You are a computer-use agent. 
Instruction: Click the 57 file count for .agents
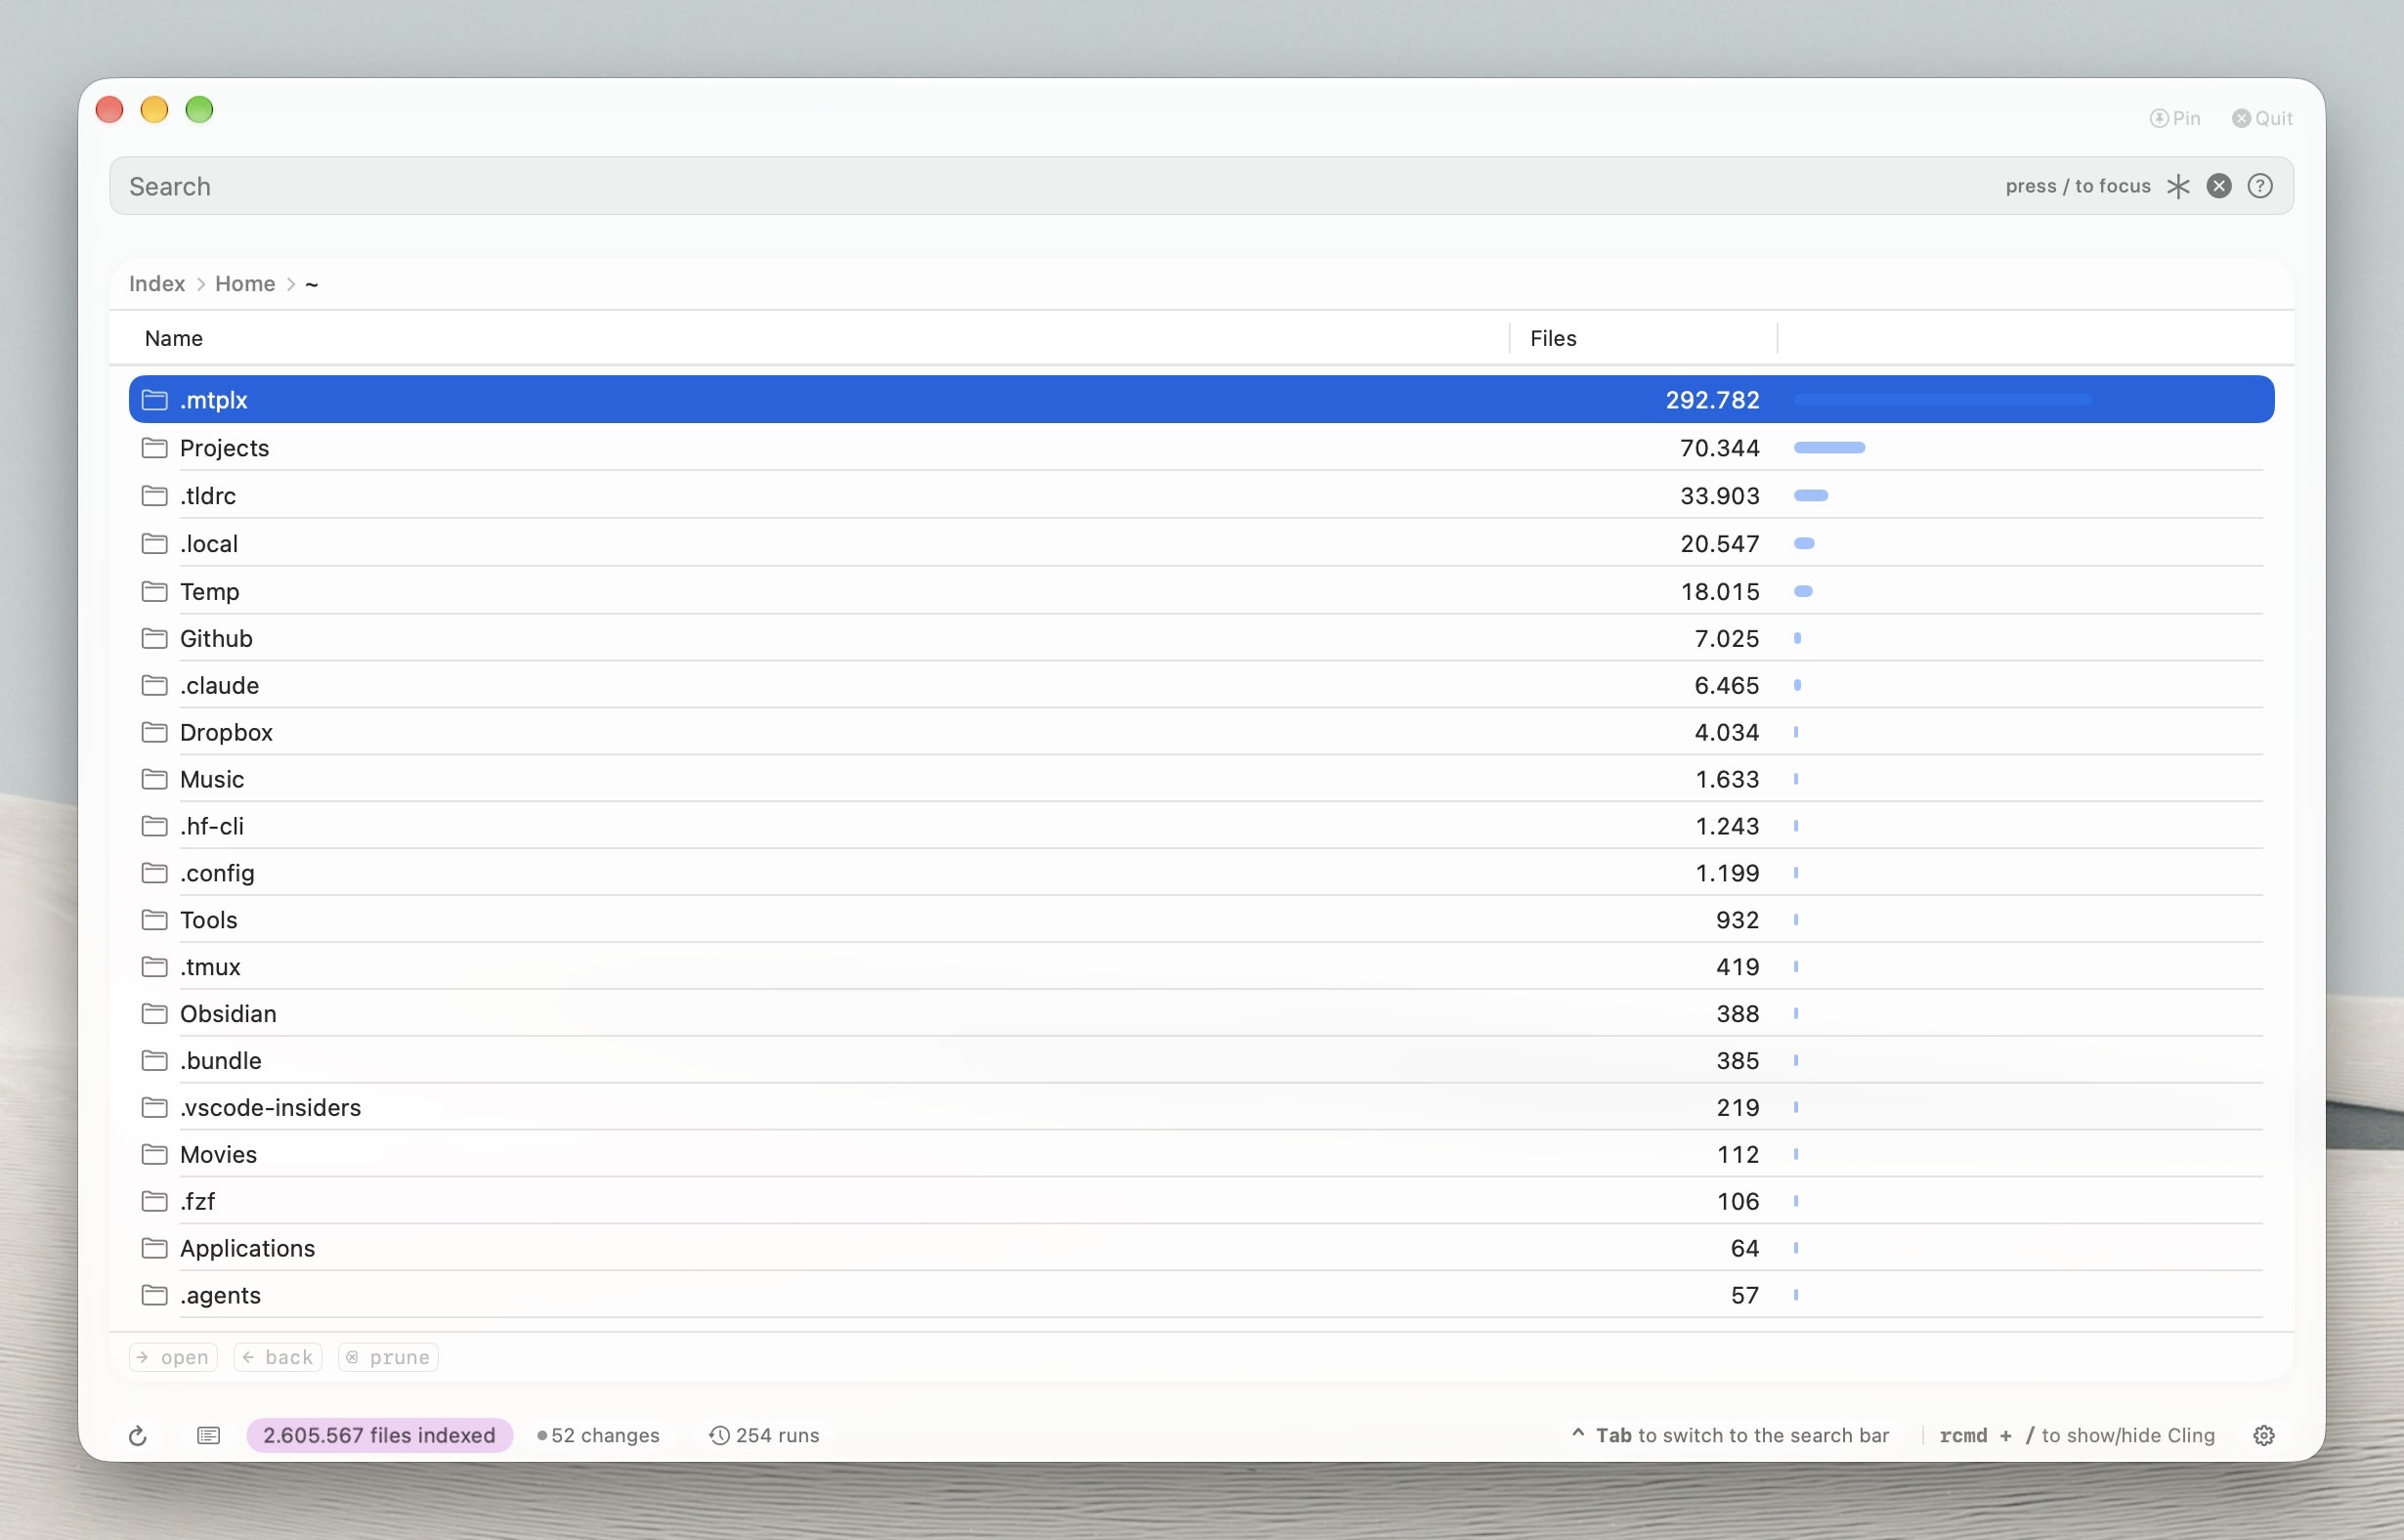pyautogui.click(x=1744, y=1295)
